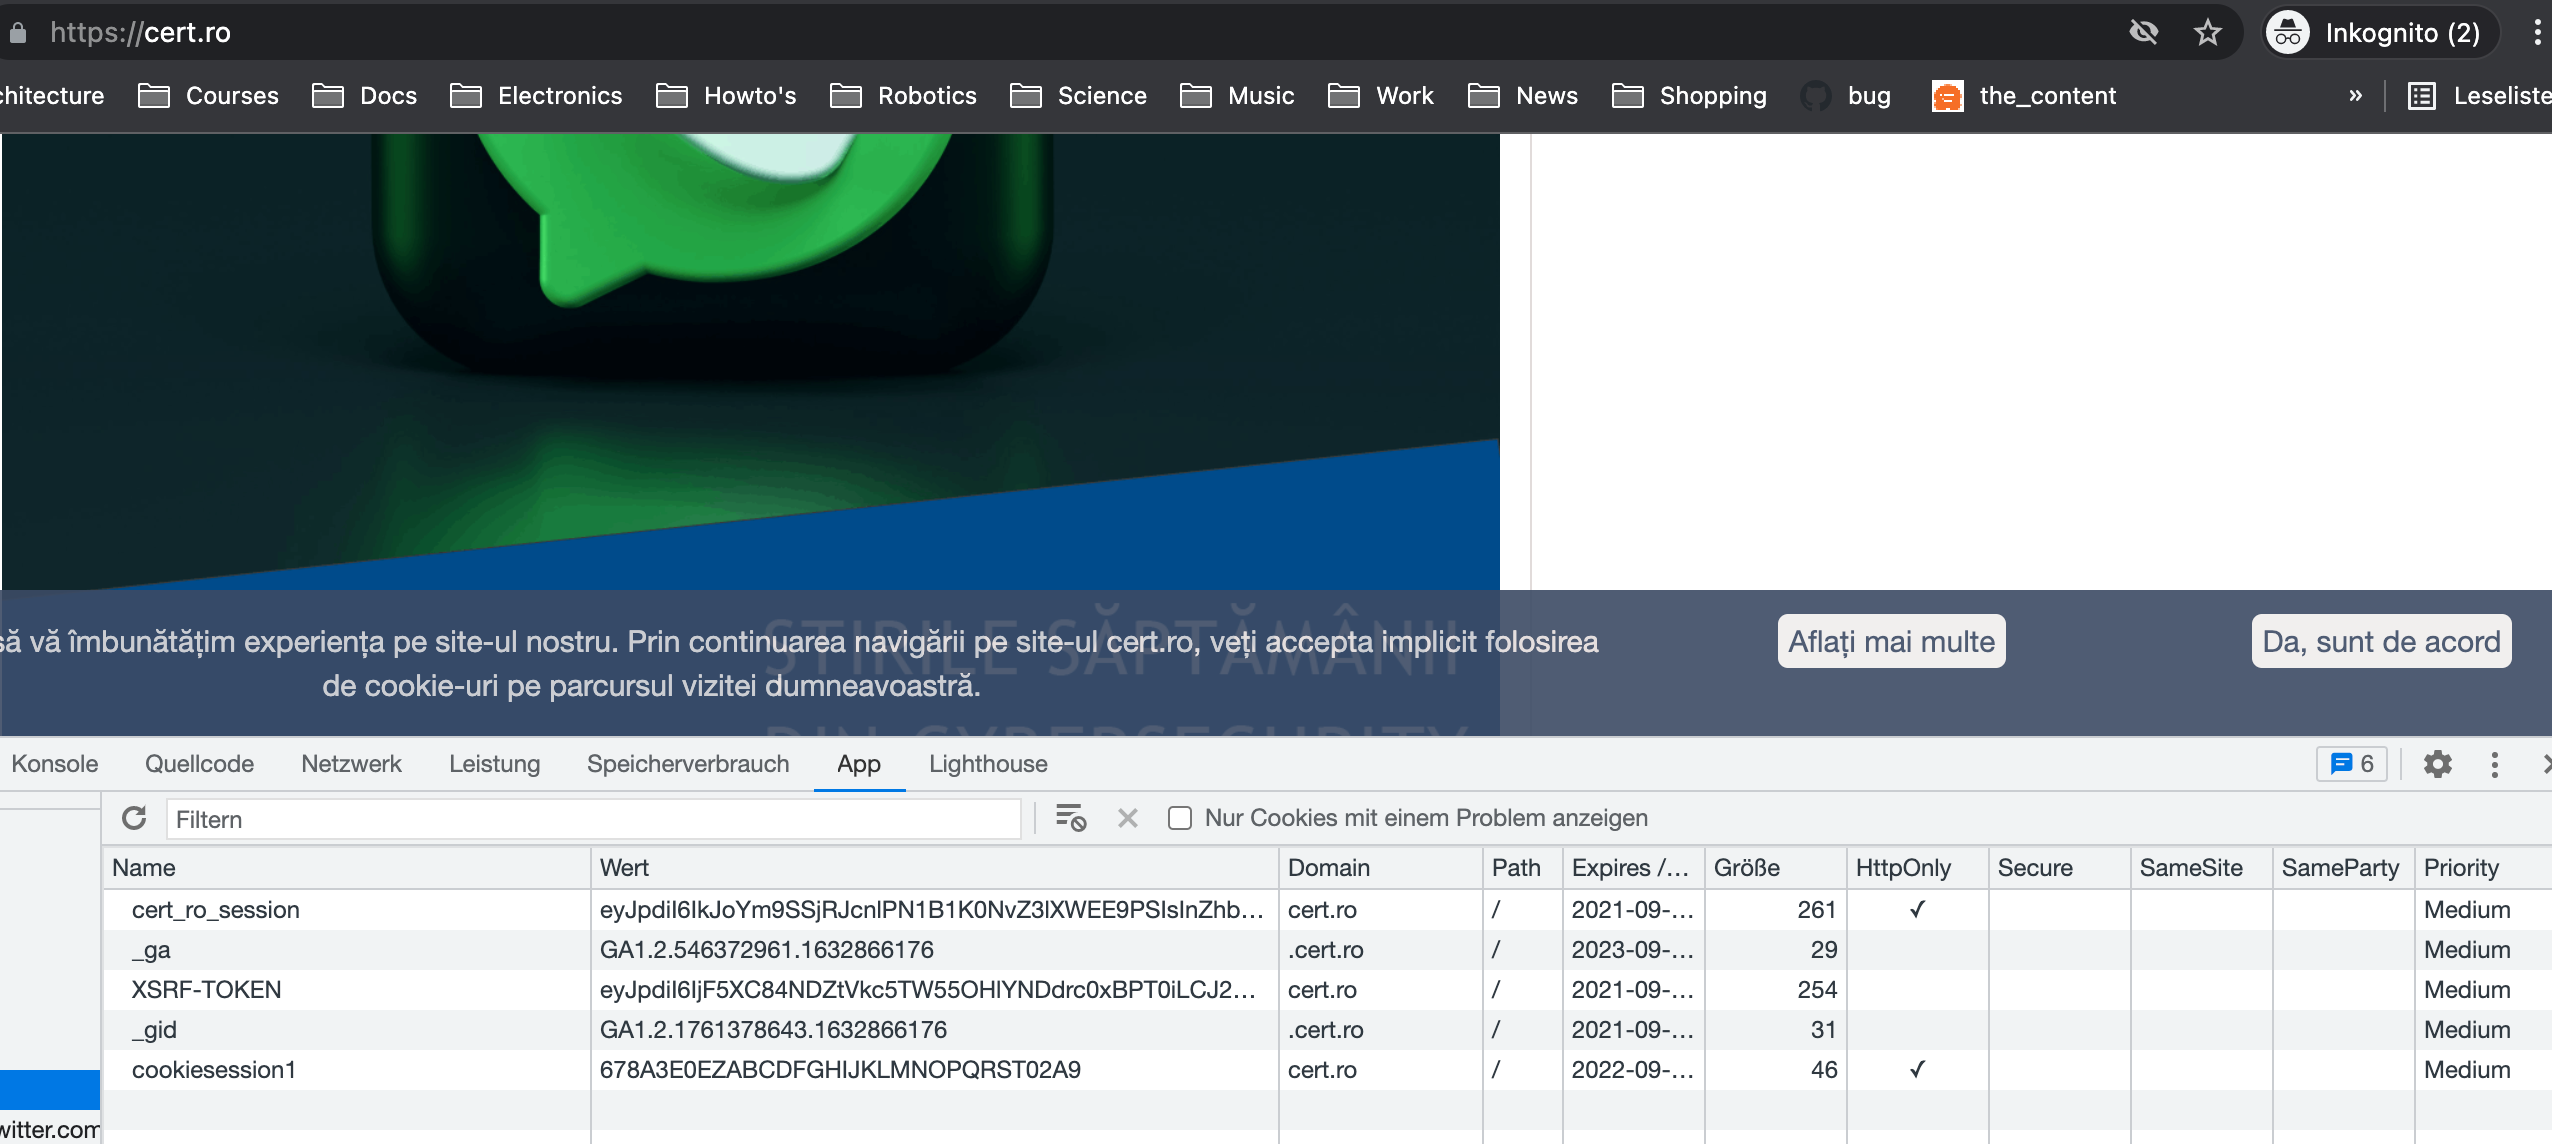Click the bookmark star icon
The height and width of the screenshot is (1144, 2552).
2207,33
